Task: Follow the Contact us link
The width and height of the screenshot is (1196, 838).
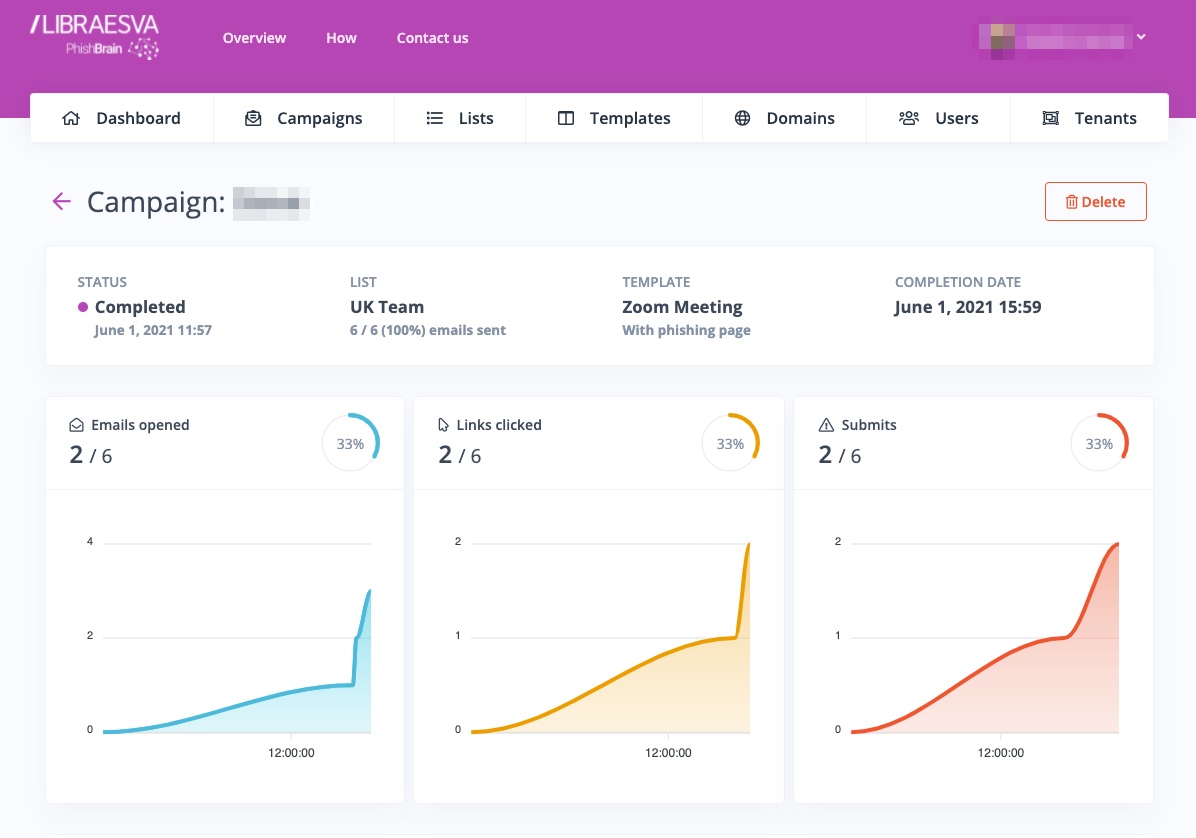Action: click(432, 38)
